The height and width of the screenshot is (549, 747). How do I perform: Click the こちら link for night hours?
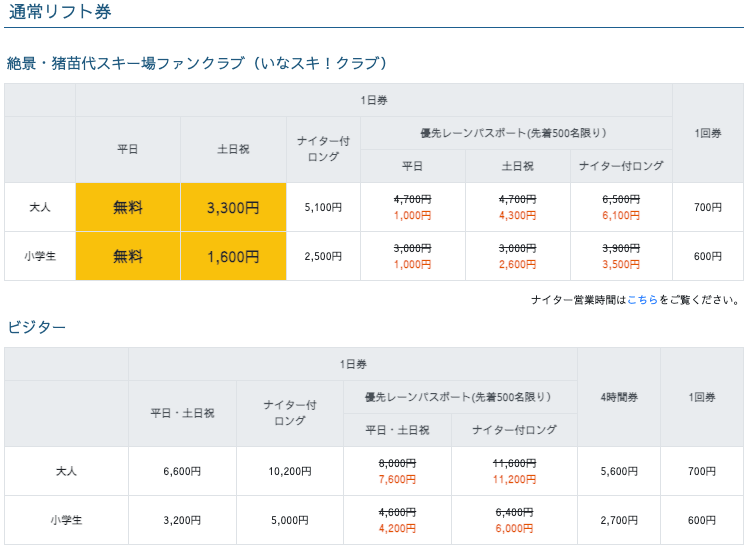click(642, 300)
